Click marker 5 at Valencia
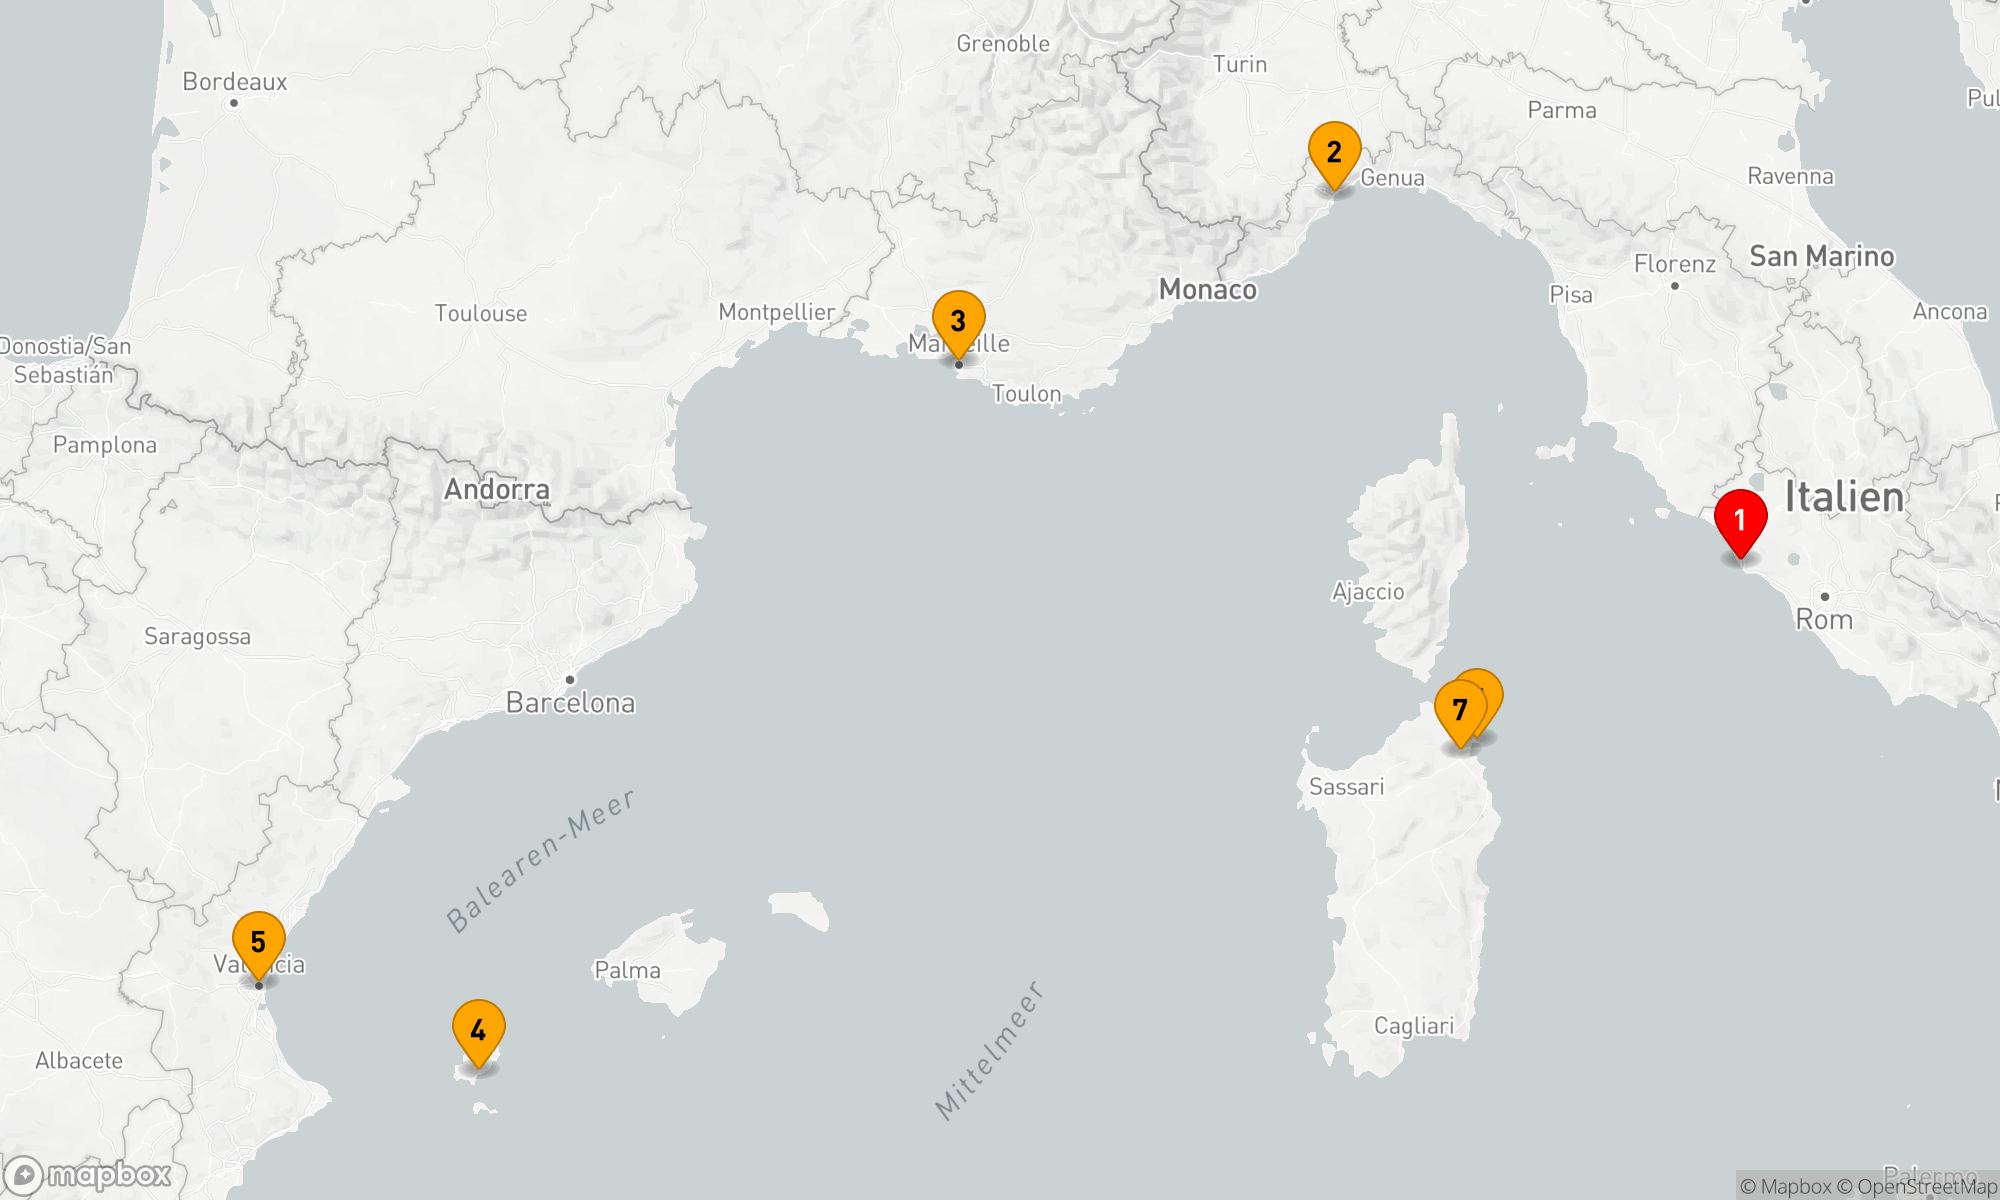The height and width of the screenshot is (1200, 2000). tap(258, 941)
